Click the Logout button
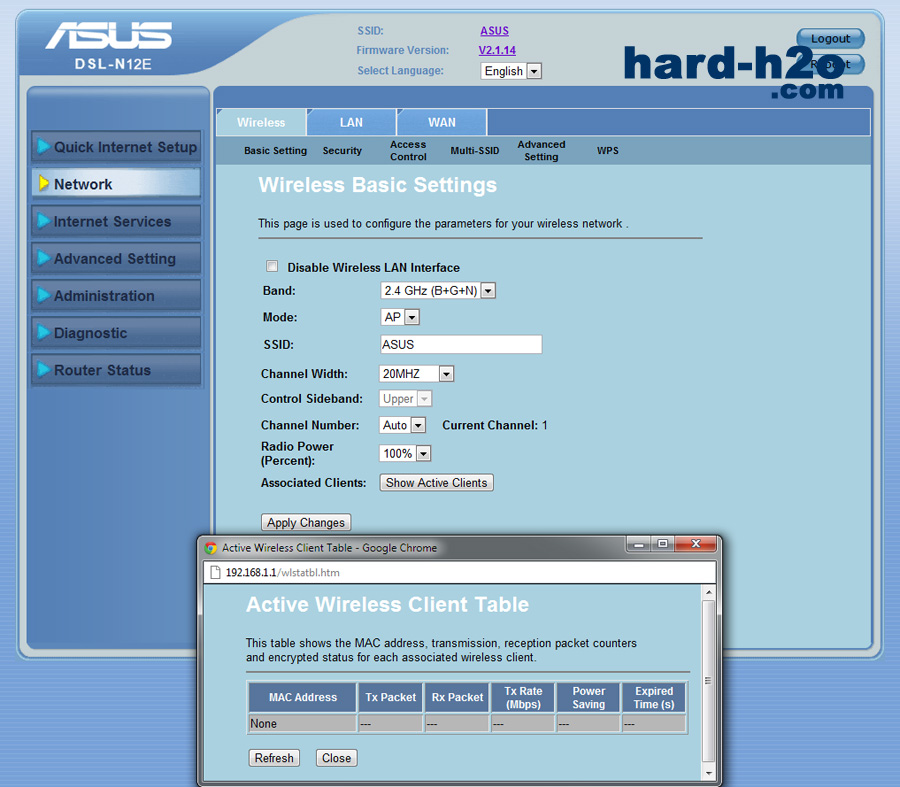 [830, 39]
